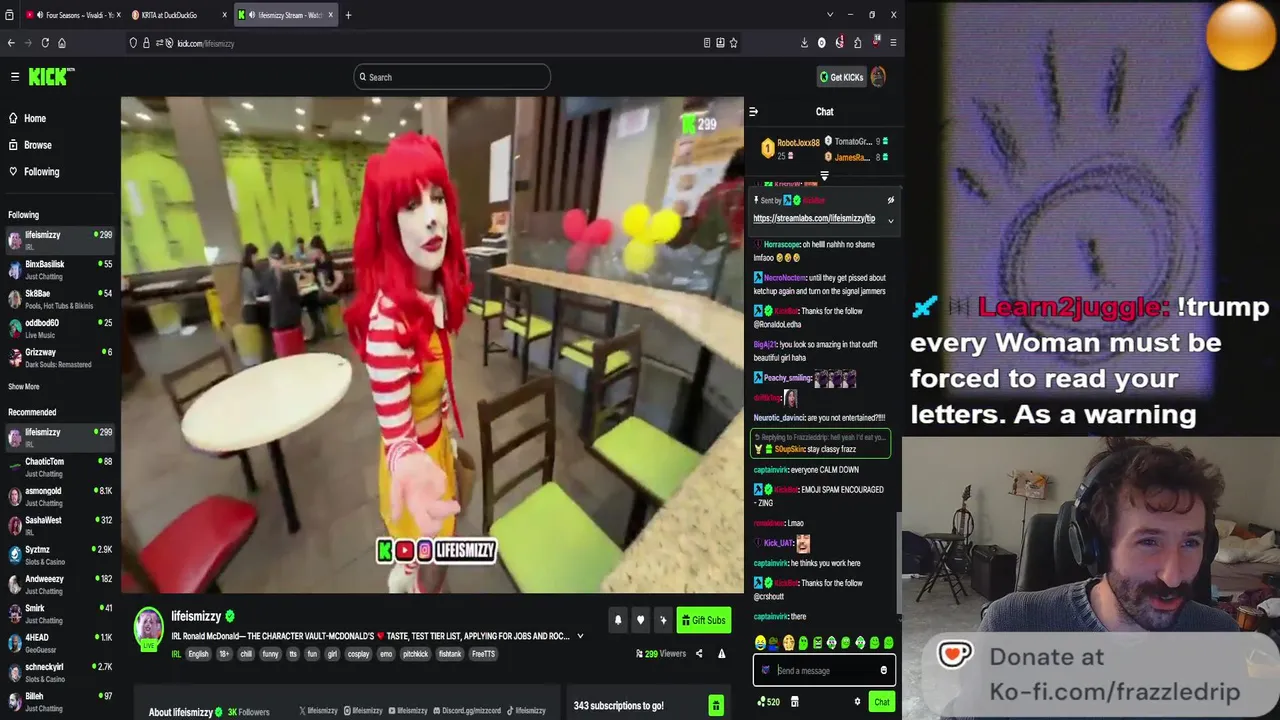Open lifeismizzy TikTok link
Screen dimensions: 1280x720
[x=526, y=711]
